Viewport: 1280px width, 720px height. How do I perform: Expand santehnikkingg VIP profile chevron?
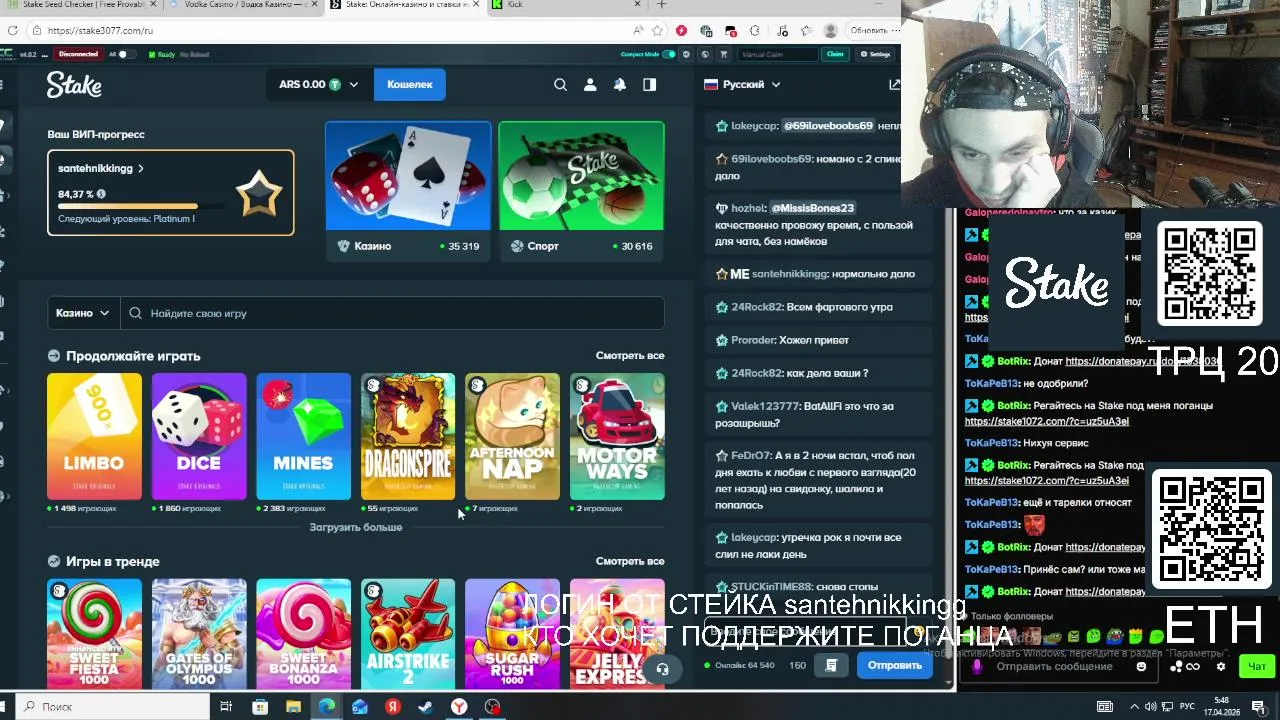click(141, 169)
